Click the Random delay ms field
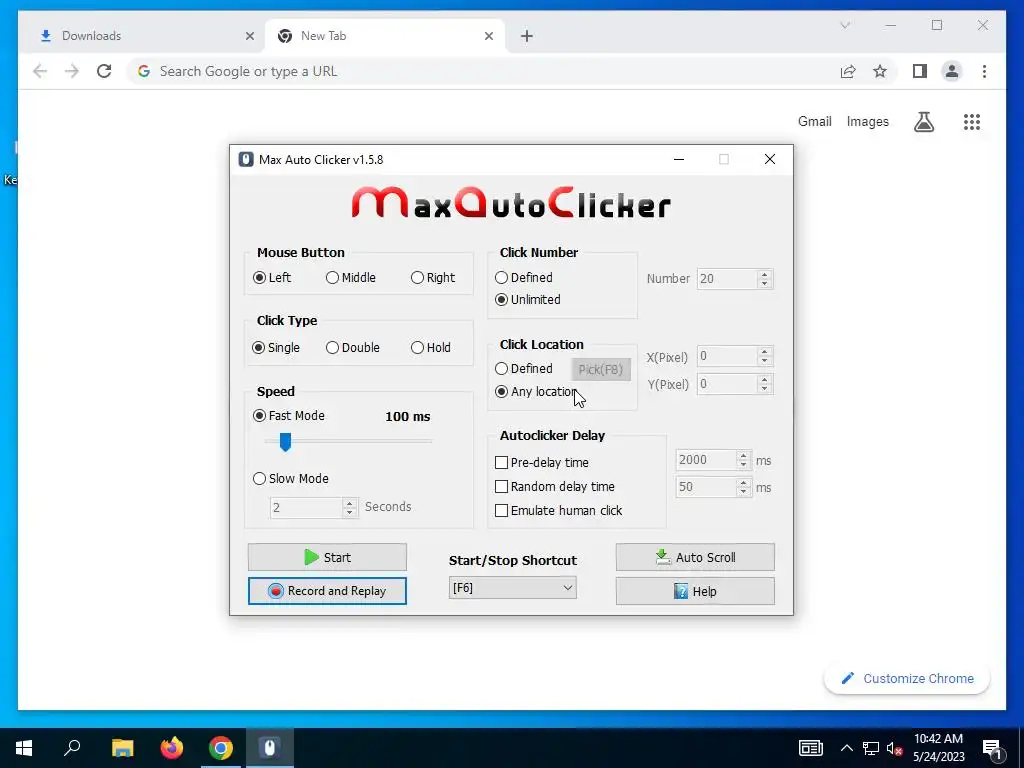 coord(705,487)
